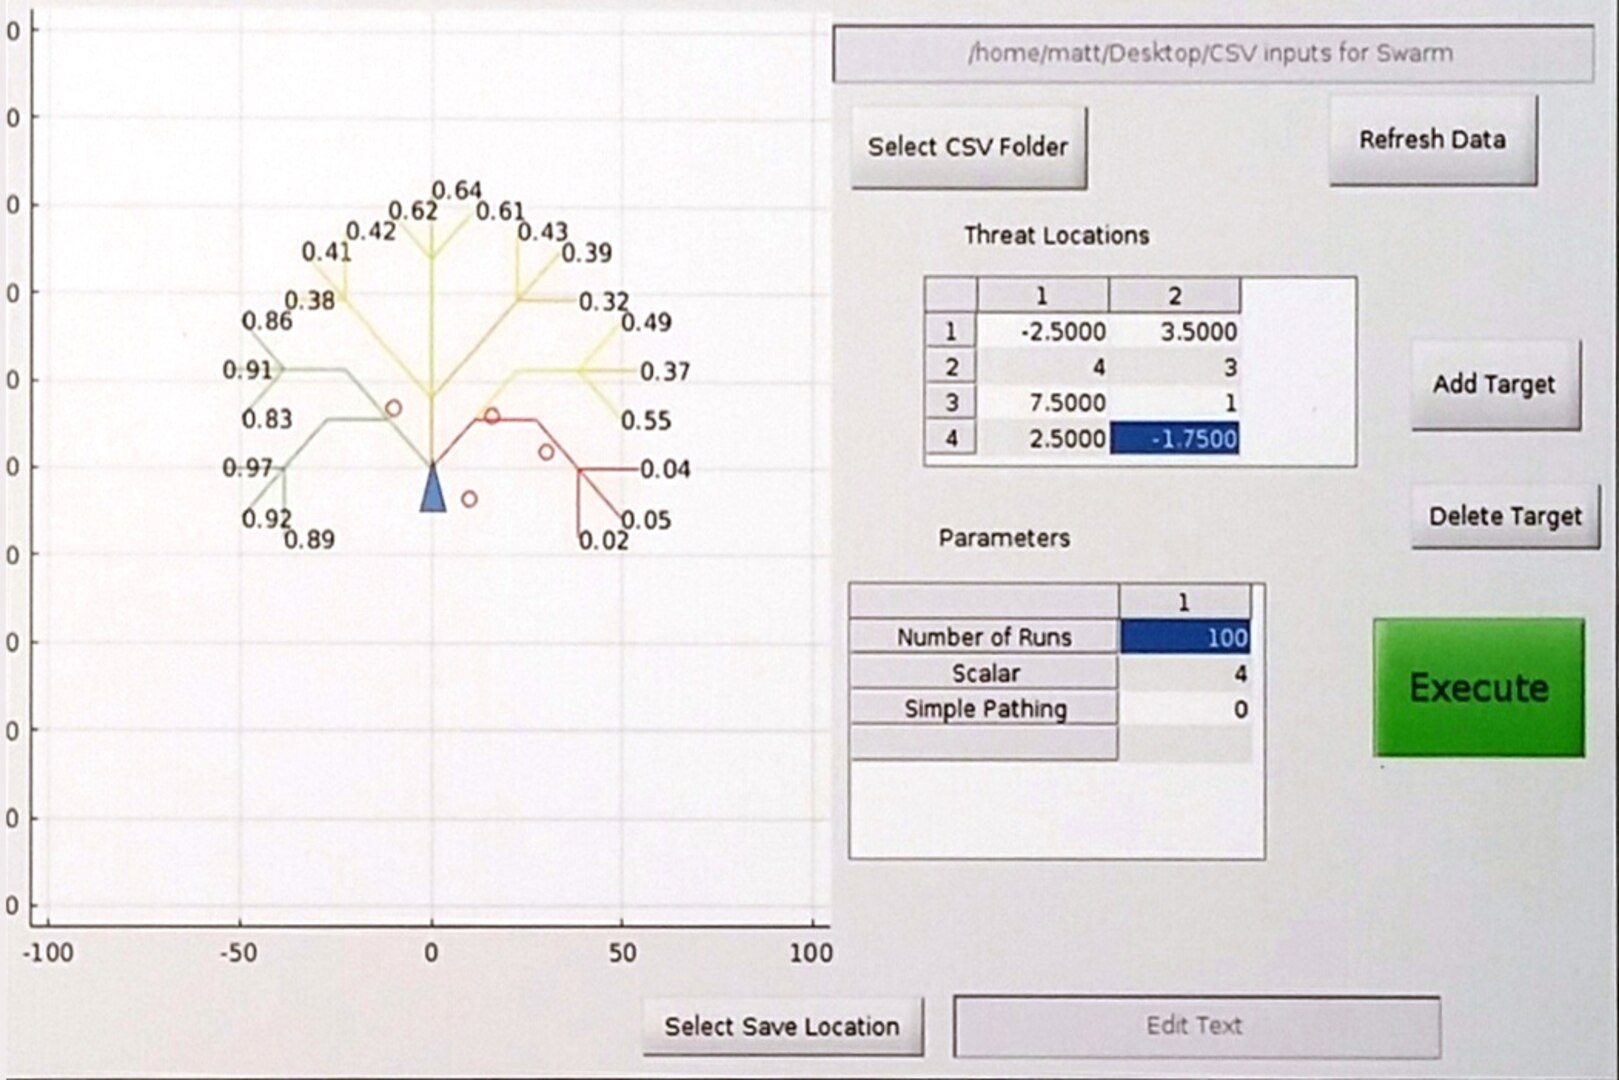Click the Simple Pathing value cell

pyautogui.click(x=1185, y=708)
